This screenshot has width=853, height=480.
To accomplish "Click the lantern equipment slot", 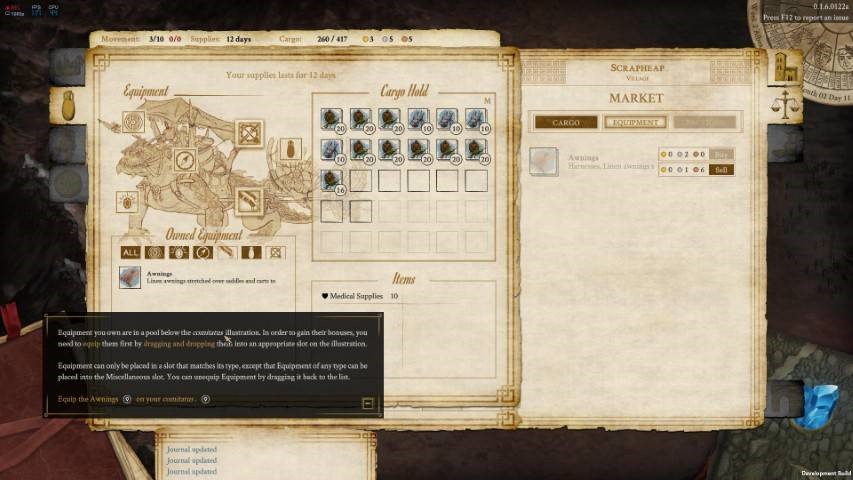I will point(127,203).
